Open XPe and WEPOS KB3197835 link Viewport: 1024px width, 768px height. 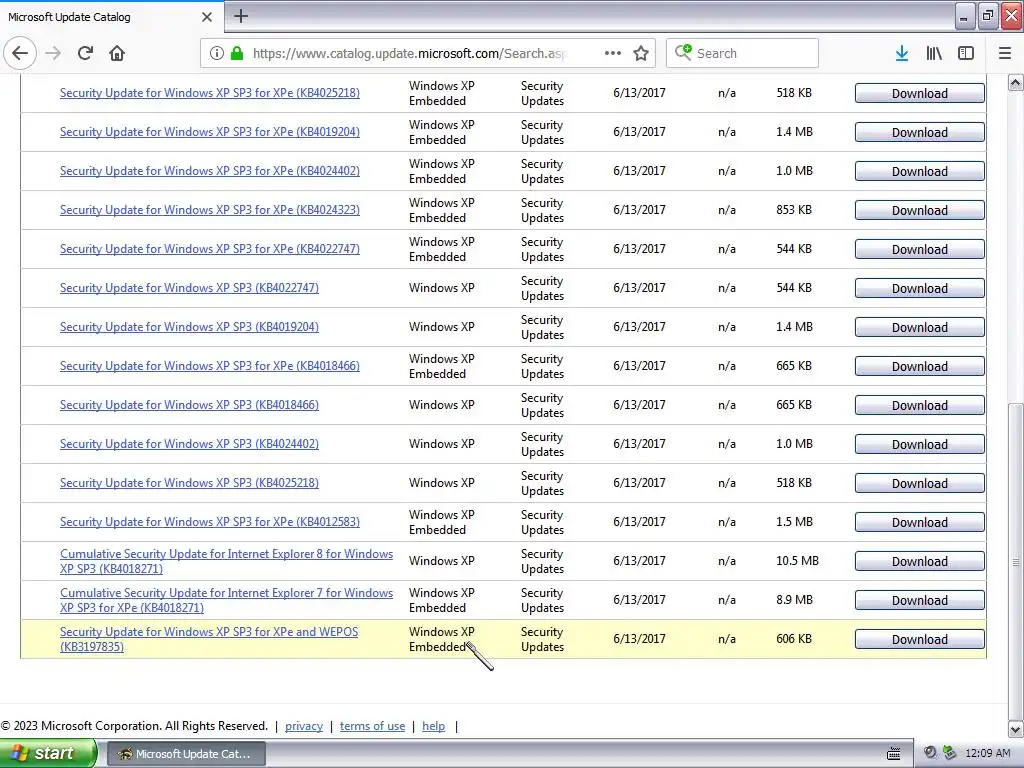click(x=209, y=639)
